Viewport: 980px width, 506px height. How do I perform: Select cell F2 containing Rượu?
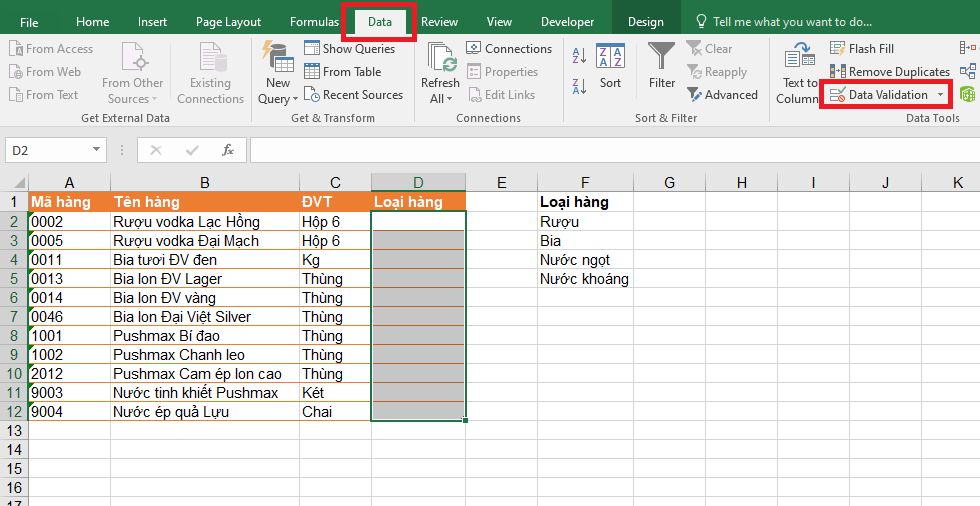585,222
